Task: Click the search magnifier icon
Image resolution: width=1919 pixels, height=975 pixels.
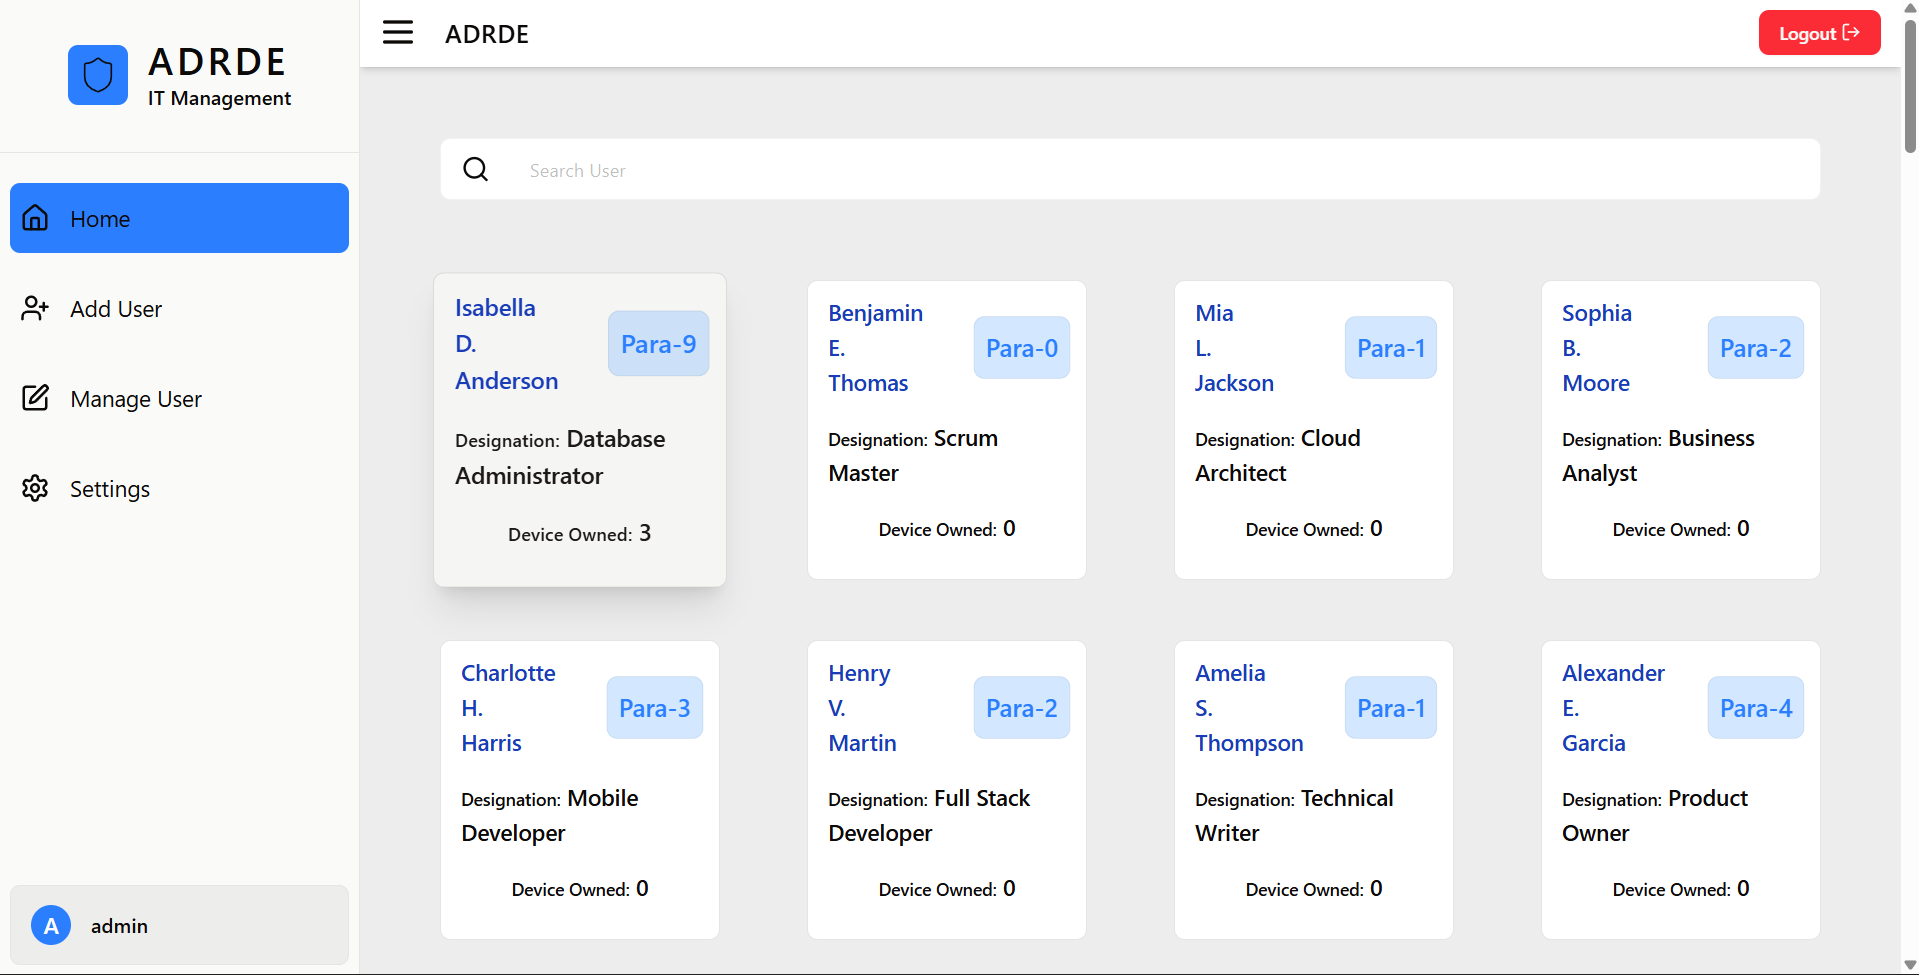Action: click(x=476, y=170)
